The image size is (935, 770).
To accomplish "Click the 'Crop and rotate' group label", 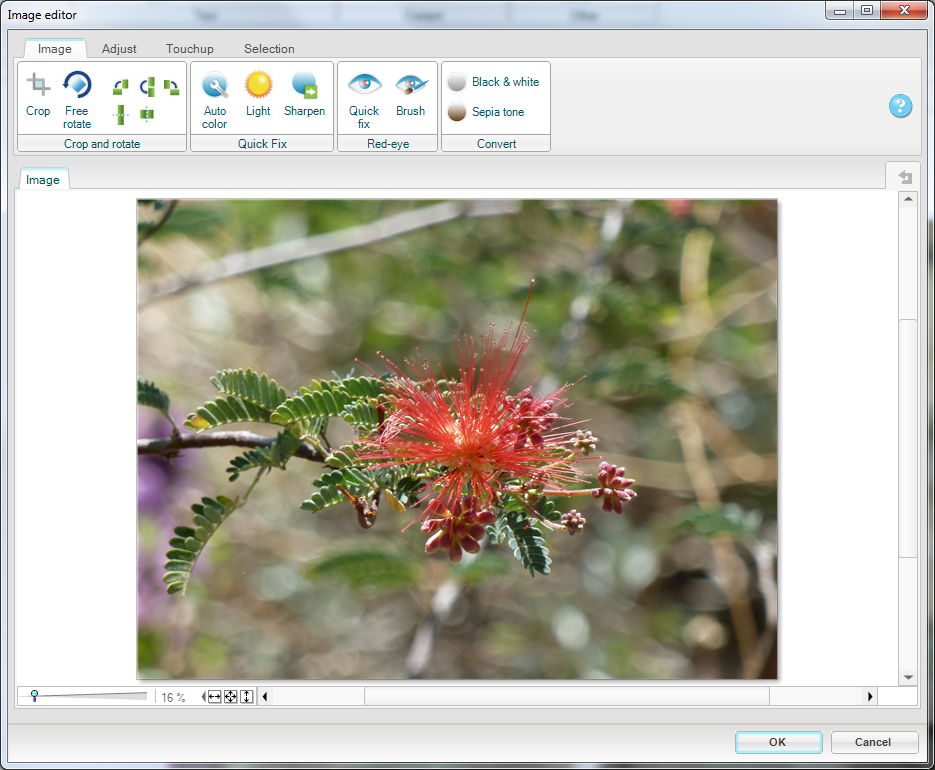I will click(x=102, y=144).
